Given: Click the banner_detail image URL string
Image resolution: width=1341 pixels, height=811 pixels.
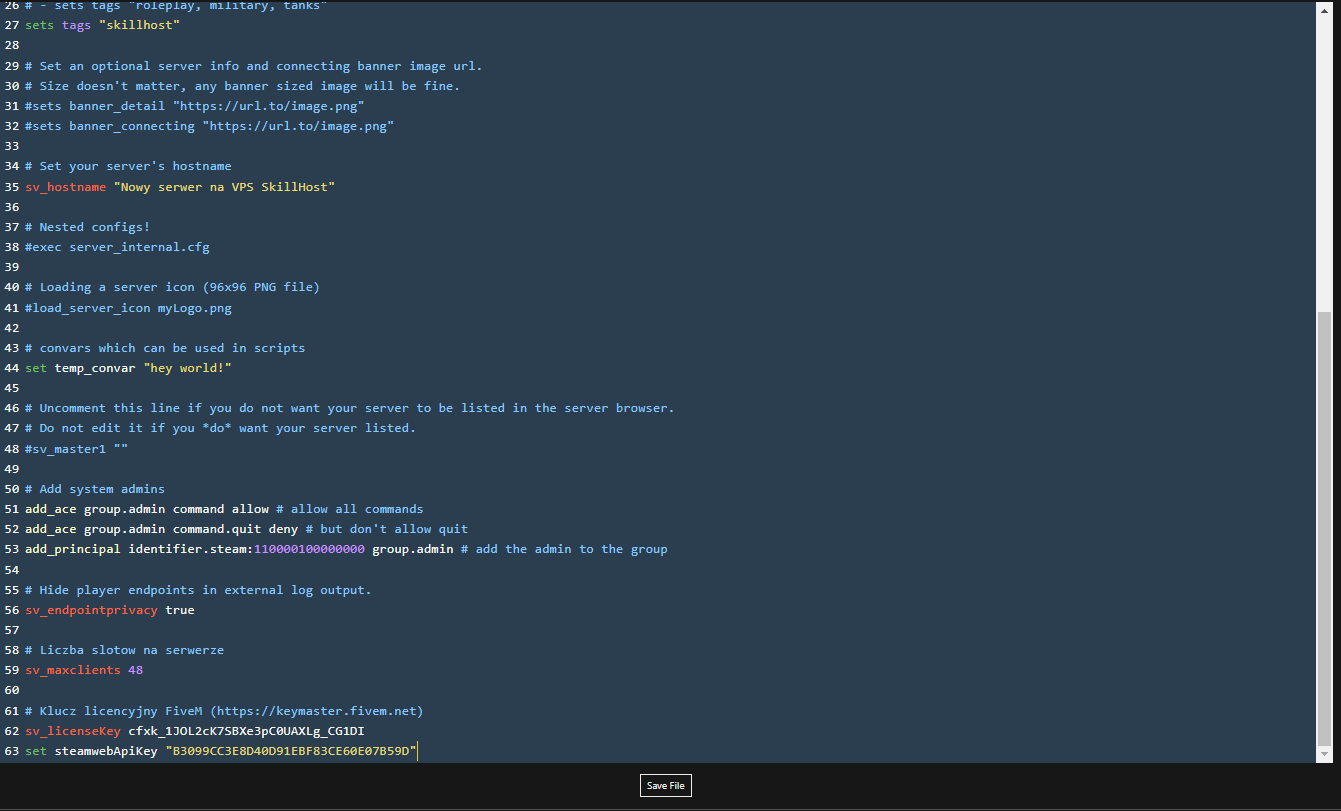Looking at the screenshot, I should (268, 106).
